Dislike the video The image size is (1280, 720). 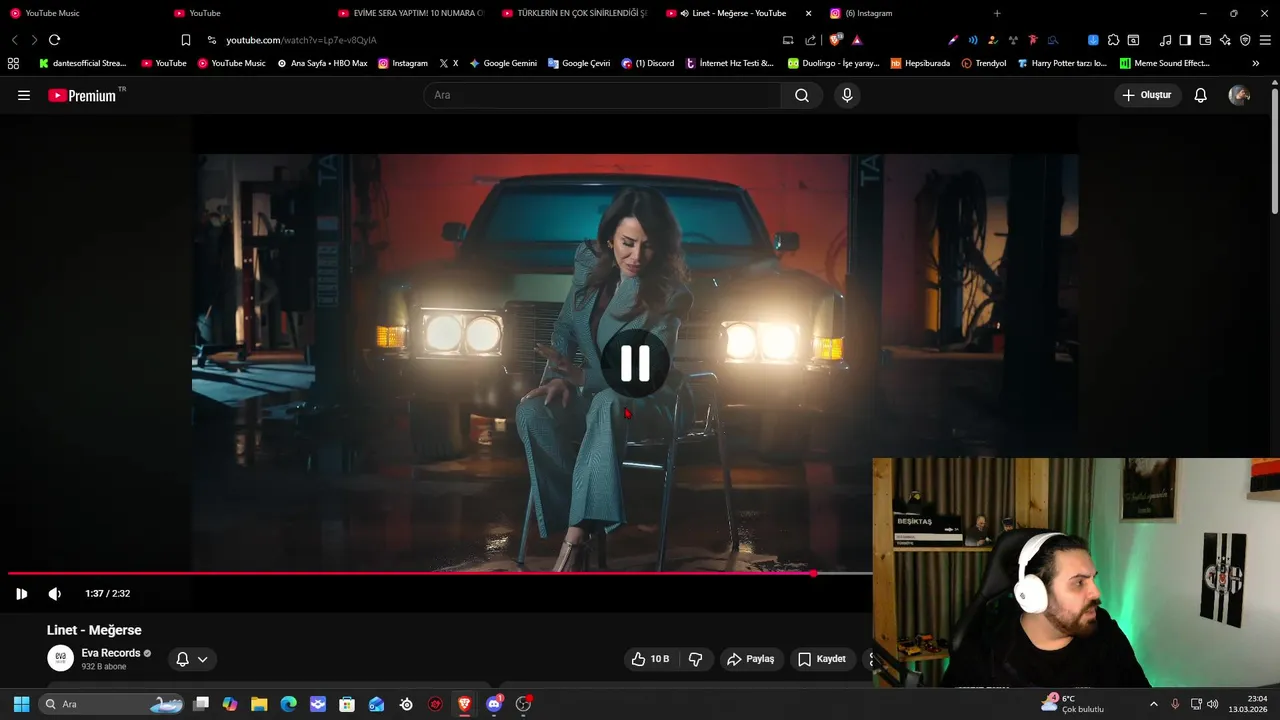pos(696,659)
